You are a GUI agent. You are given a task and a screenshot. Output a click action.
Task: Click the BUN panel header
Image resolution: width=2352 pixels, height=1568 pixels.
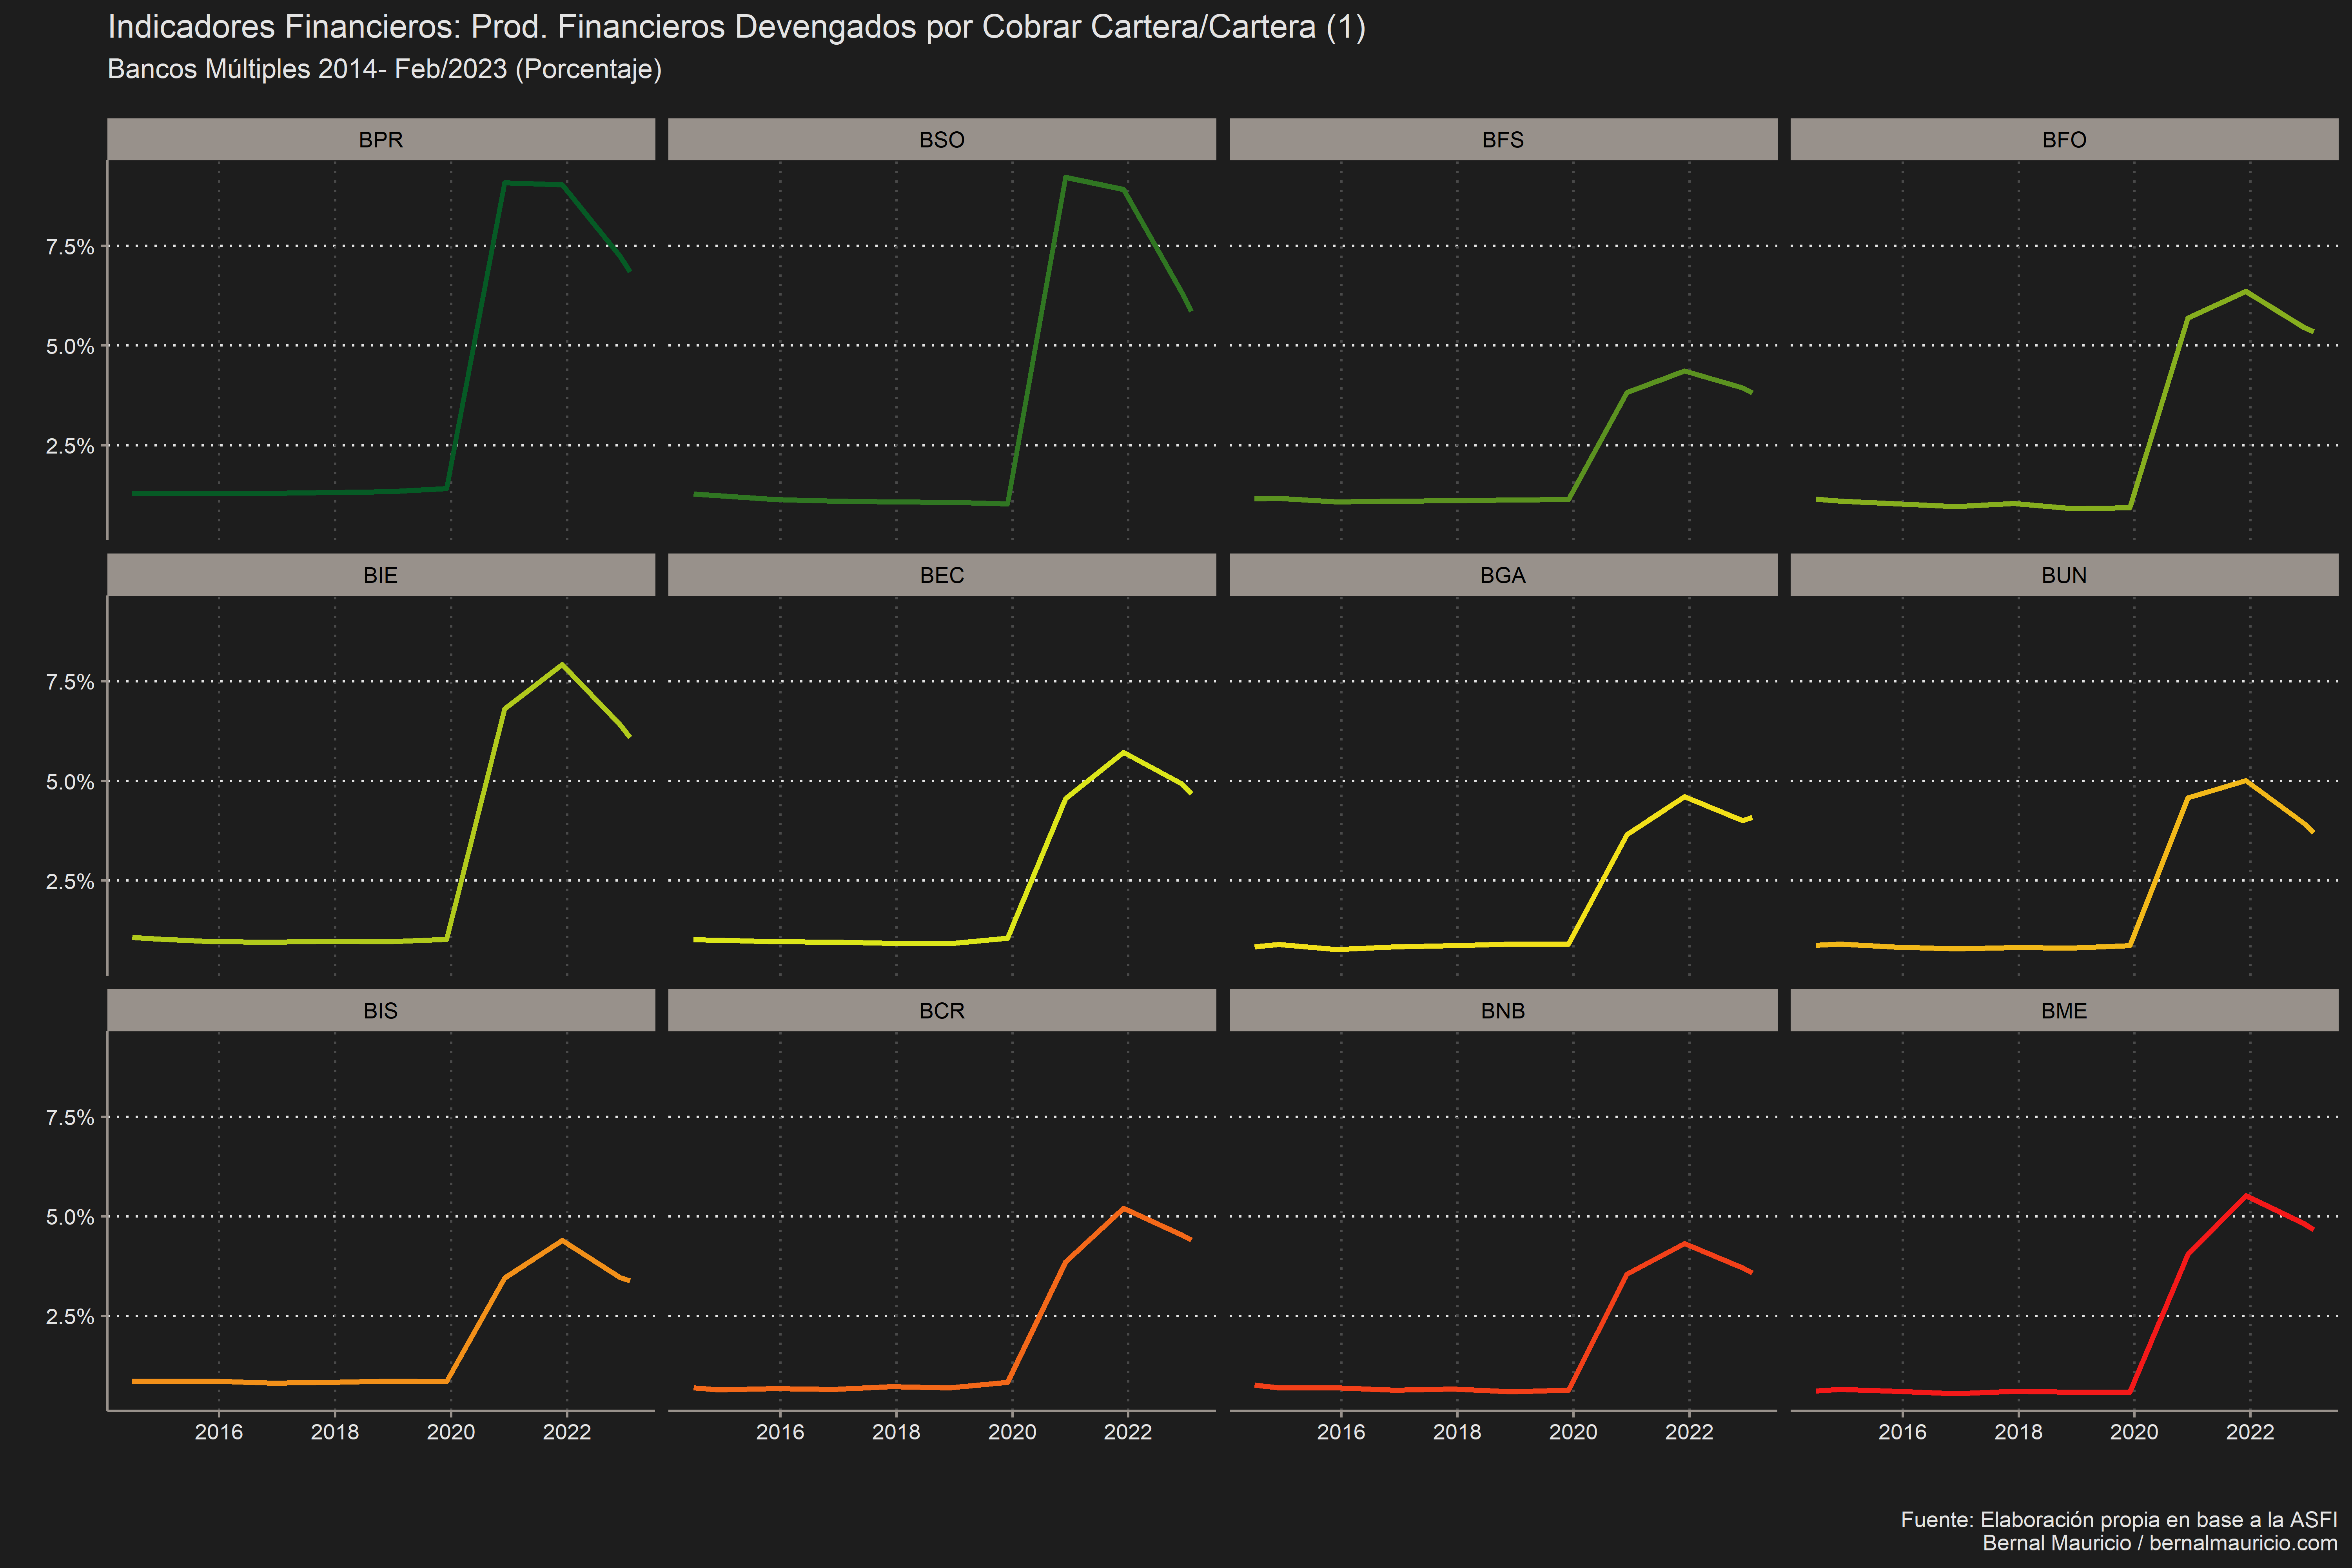pos(2064,575)
